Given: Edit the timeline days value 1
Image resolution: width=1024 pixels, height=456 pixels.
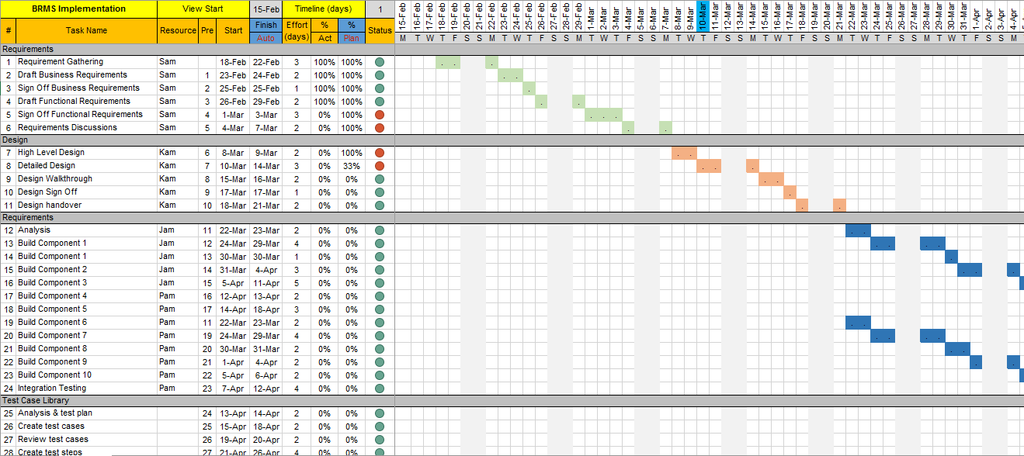Looking at the screenshot, I should click(379, 9).
